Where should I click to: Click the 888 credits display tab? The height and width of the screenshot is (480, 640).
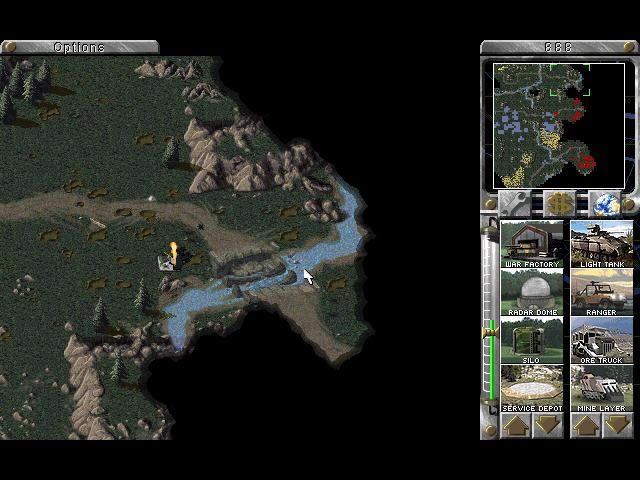pyautogui.click(x=558, y=47)
